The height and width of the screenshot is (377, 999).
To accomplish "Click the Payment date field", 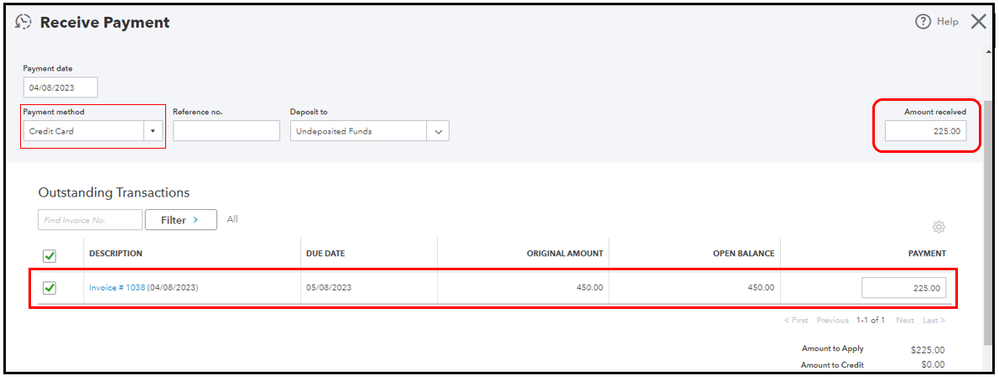I will point(61,88).
